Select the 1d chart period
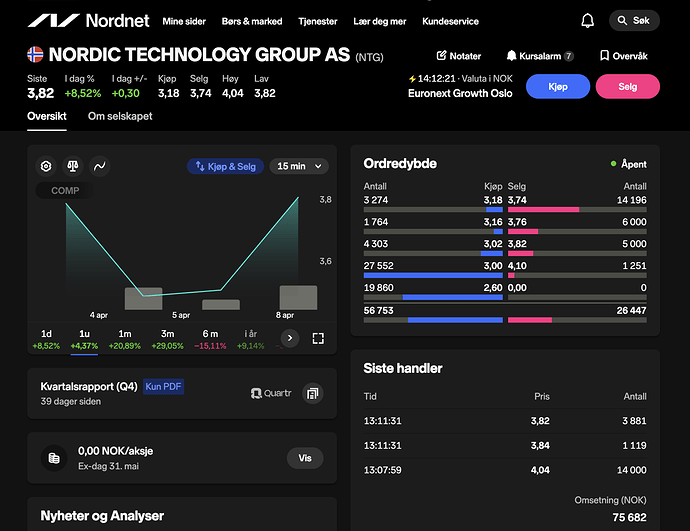Screen dimensions: 690x531 pyautogui.click(x=46, y=339)
